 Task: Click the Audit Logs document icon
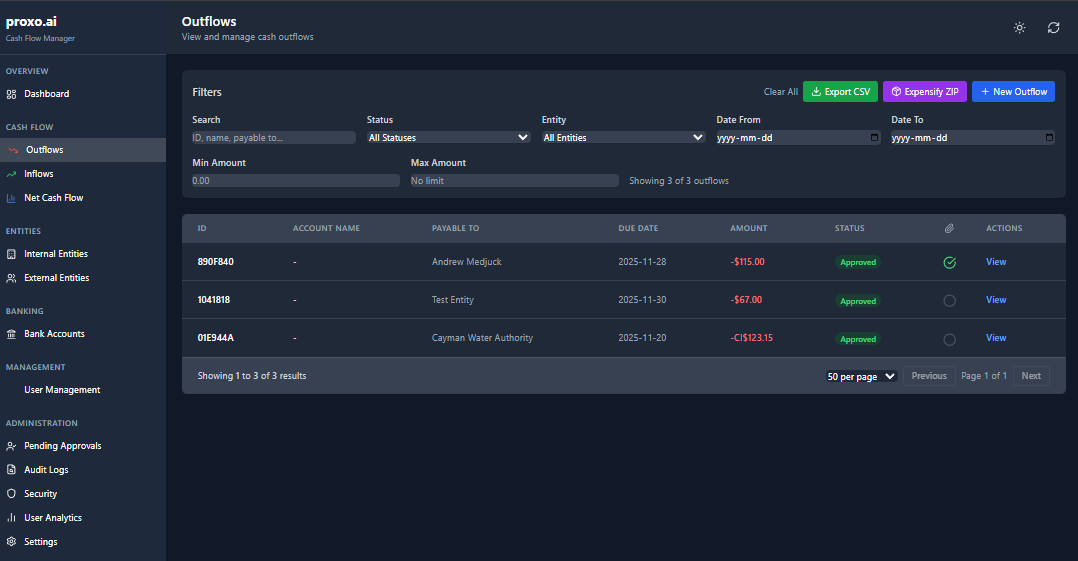coord(11,470)
